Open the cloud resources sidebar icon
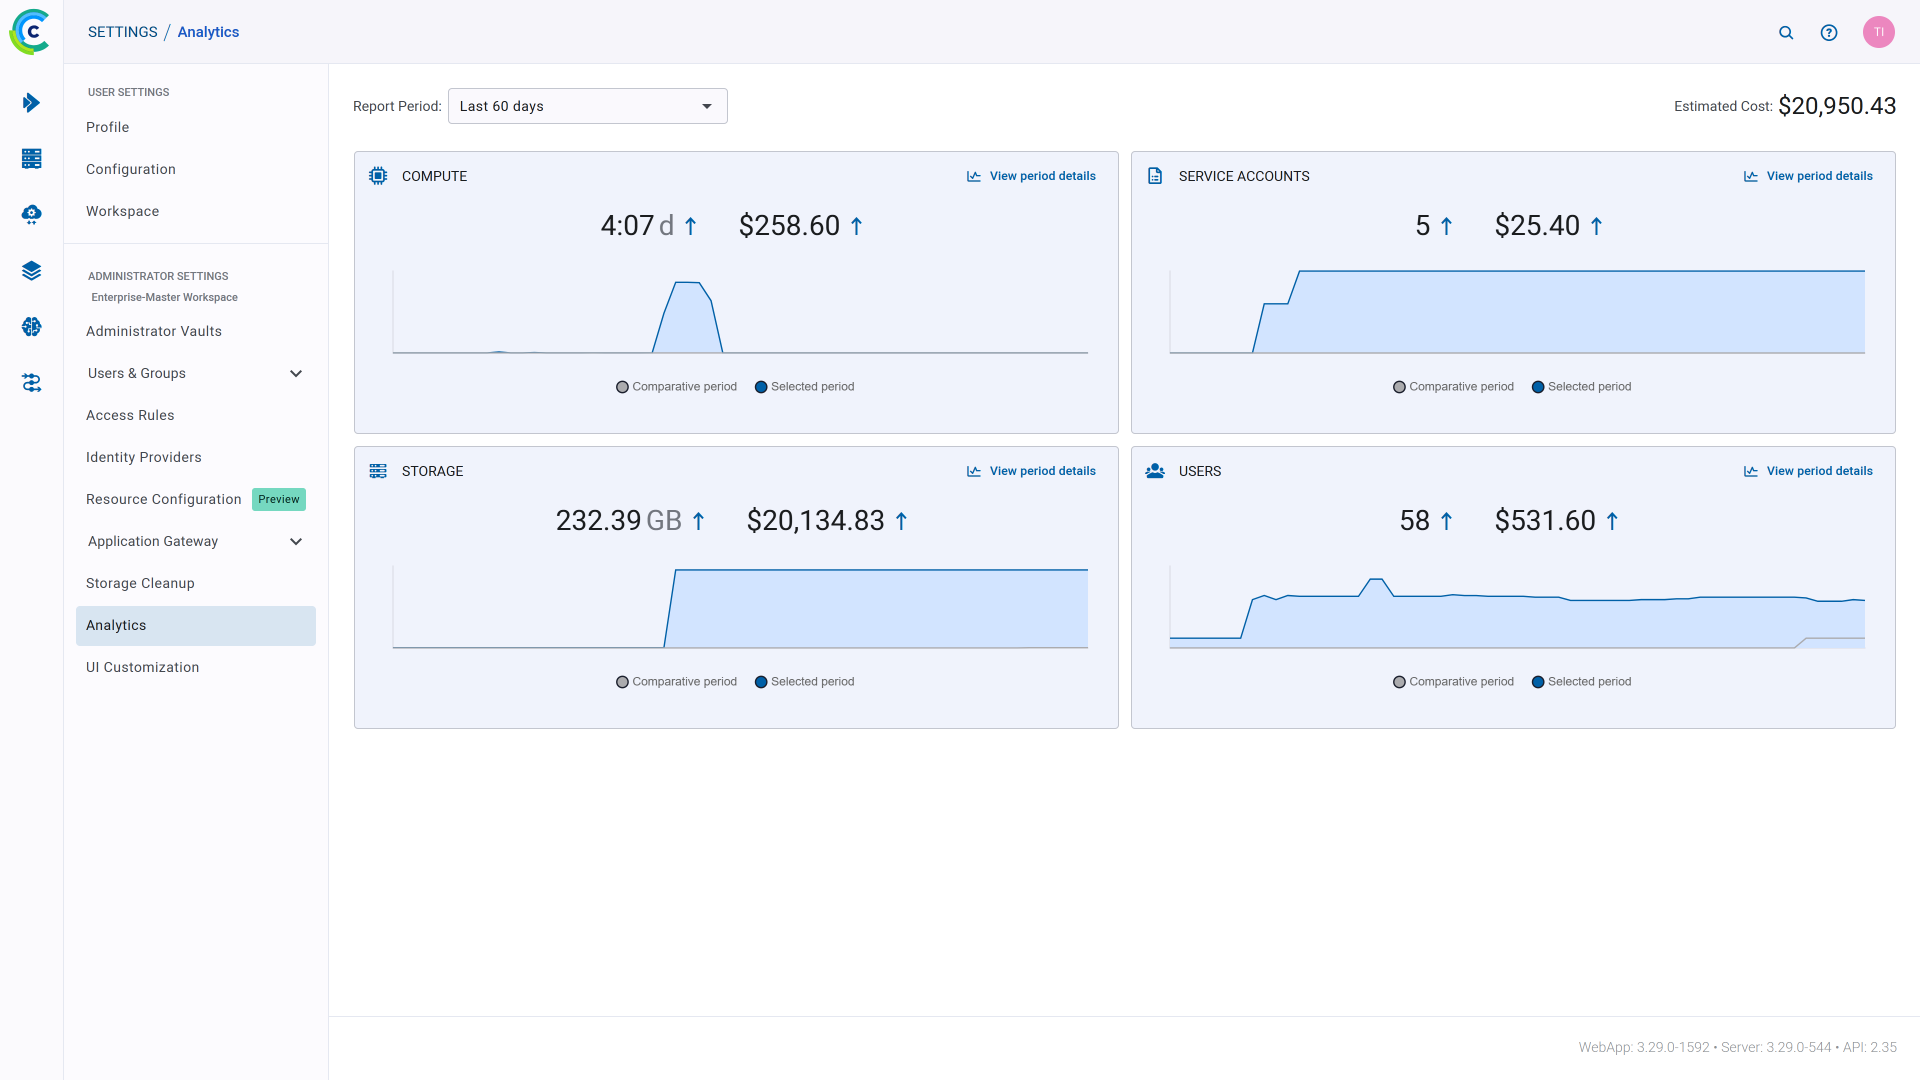 tap(31, 214)
